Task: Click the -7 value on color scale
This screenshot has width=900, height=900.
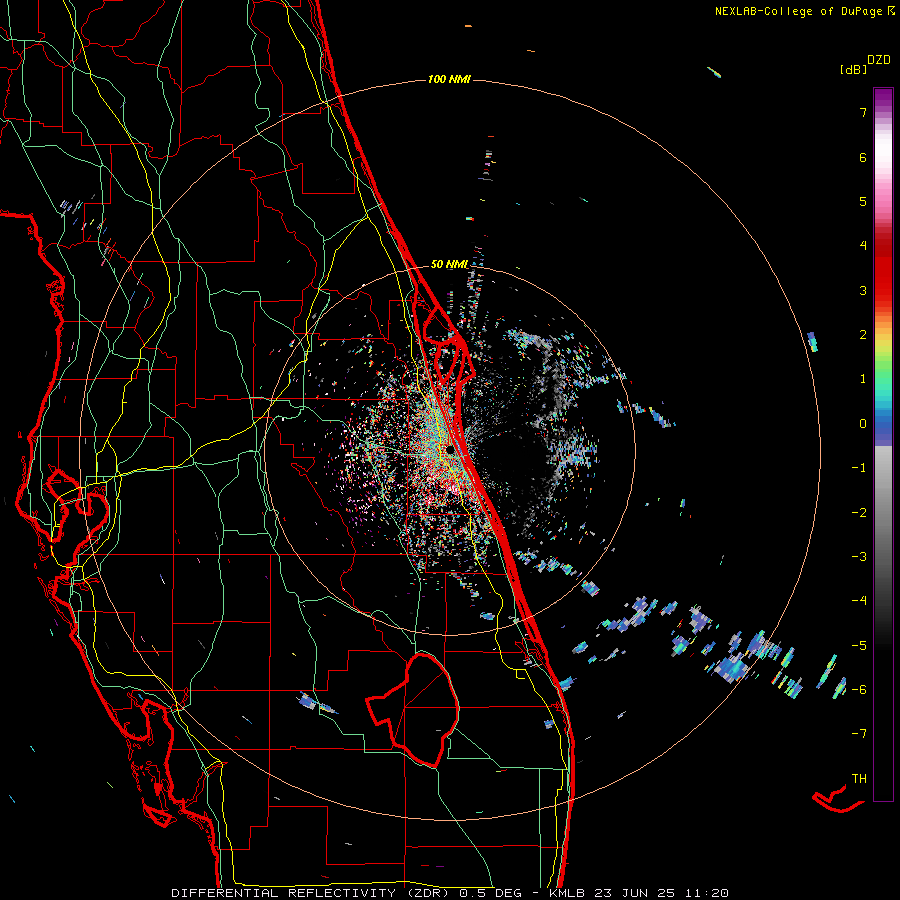Action: click(859, 734)
